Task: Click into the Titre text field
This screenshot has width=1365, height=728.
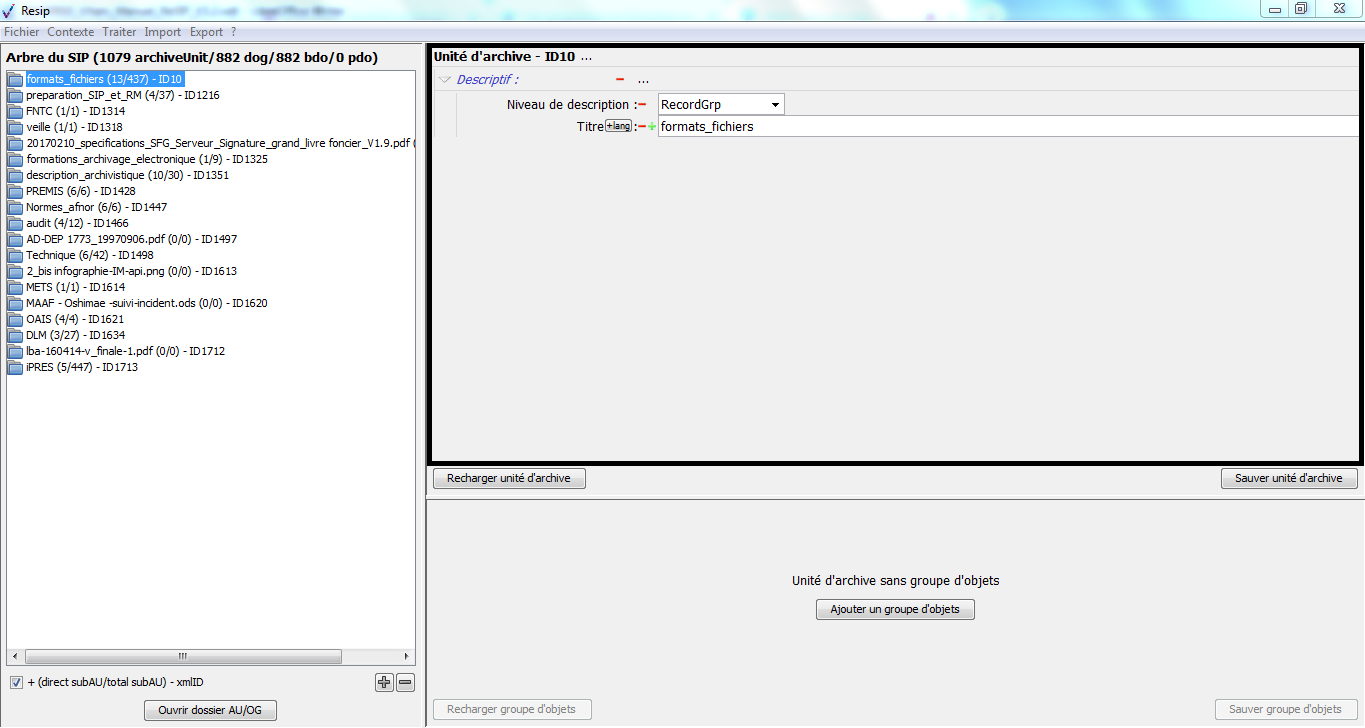Action: tap(1000, 127)
